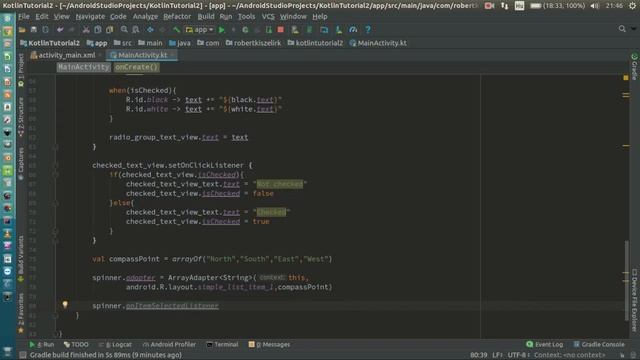Click the 80:39 cursor position indicator
Viewport: 640px width, 360px height.
coord(478,355)
